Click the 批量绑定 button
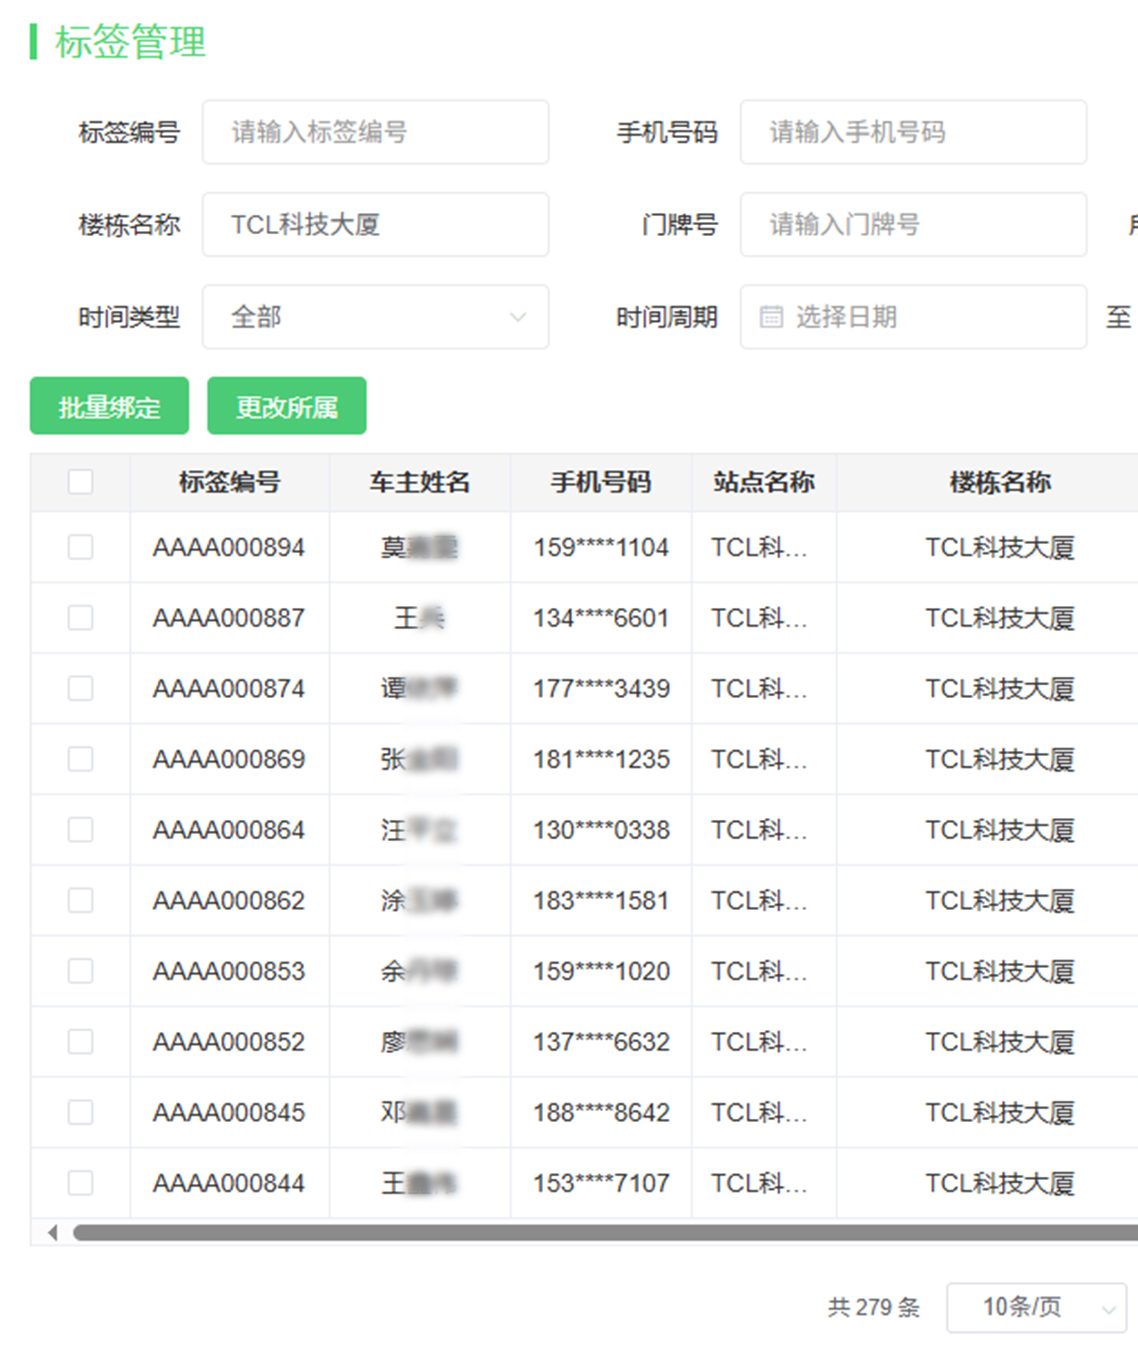This screenshot has height=1354, width=1138. (x=109, y=406)
